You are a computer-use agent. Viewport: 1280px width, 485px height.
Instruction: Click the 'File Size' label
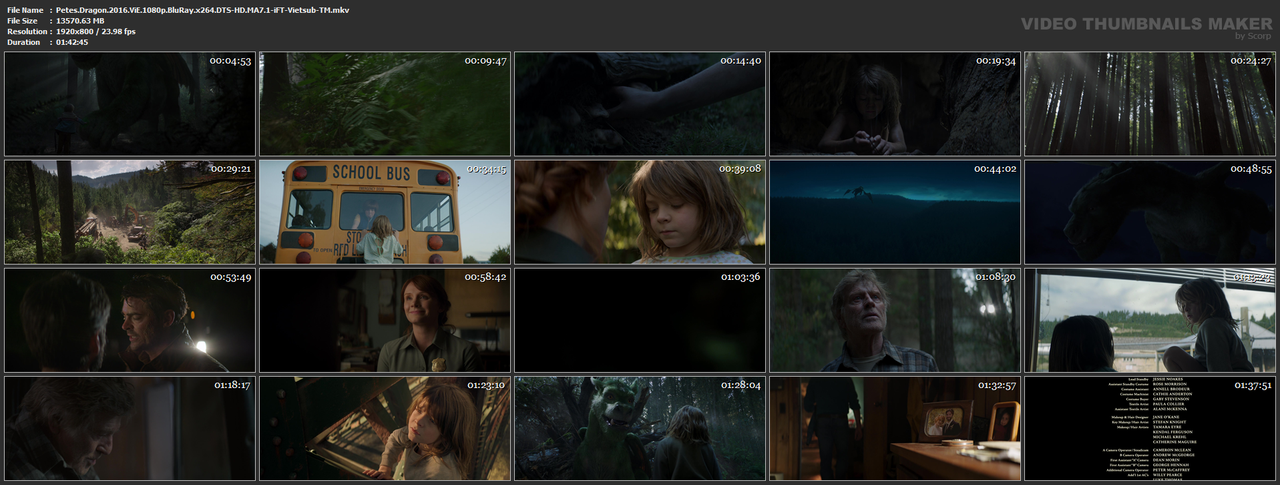[22, 20]
